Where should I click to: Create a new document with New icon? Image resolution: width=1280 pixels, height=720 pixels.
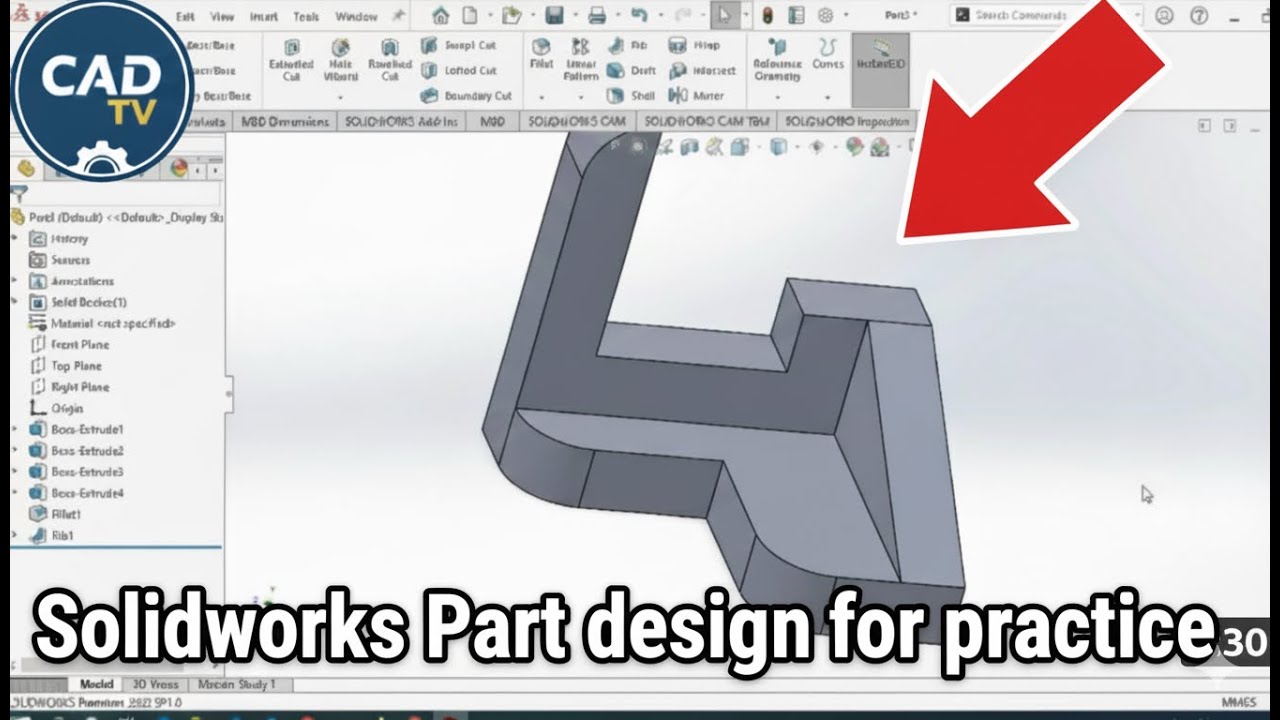pos(469,15)
